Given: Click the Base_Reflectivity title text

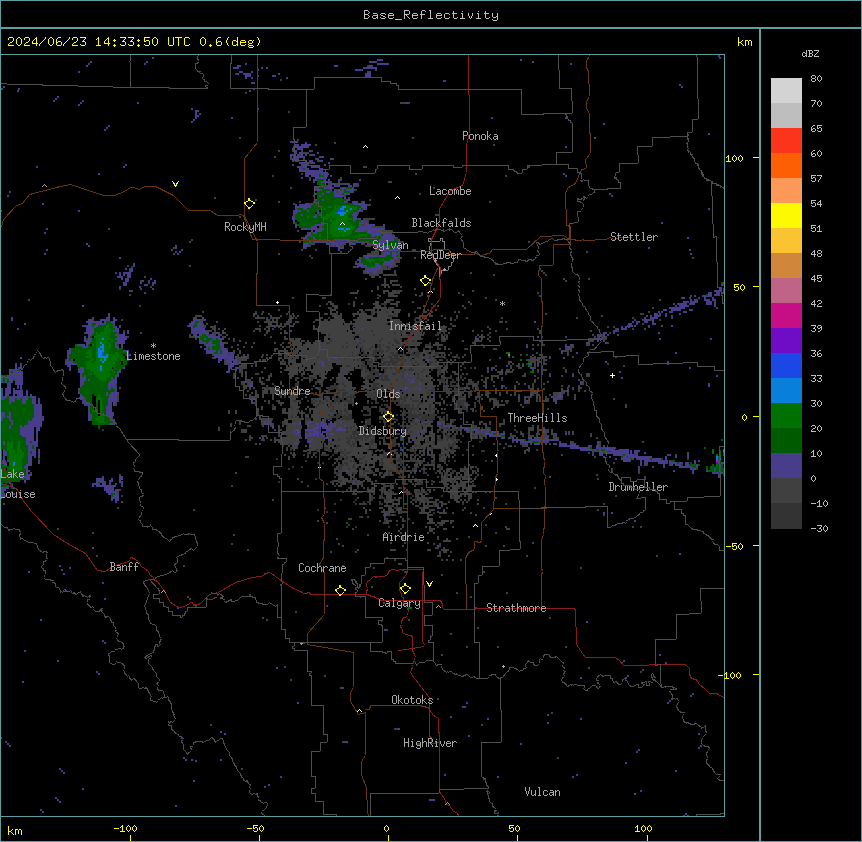Looking at the screenshot, I should point(431,15).
